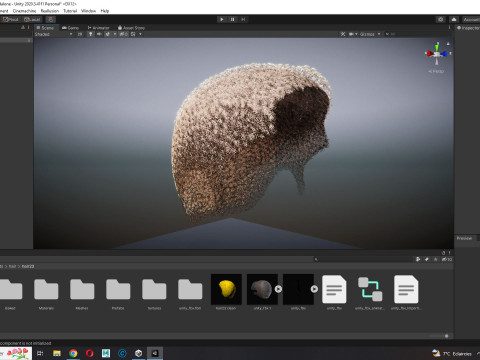The width and height of the screenshot is (480, 360).
Task: Toggle the Pause button in Unity toolbar
Action: [x=232, y=19]
